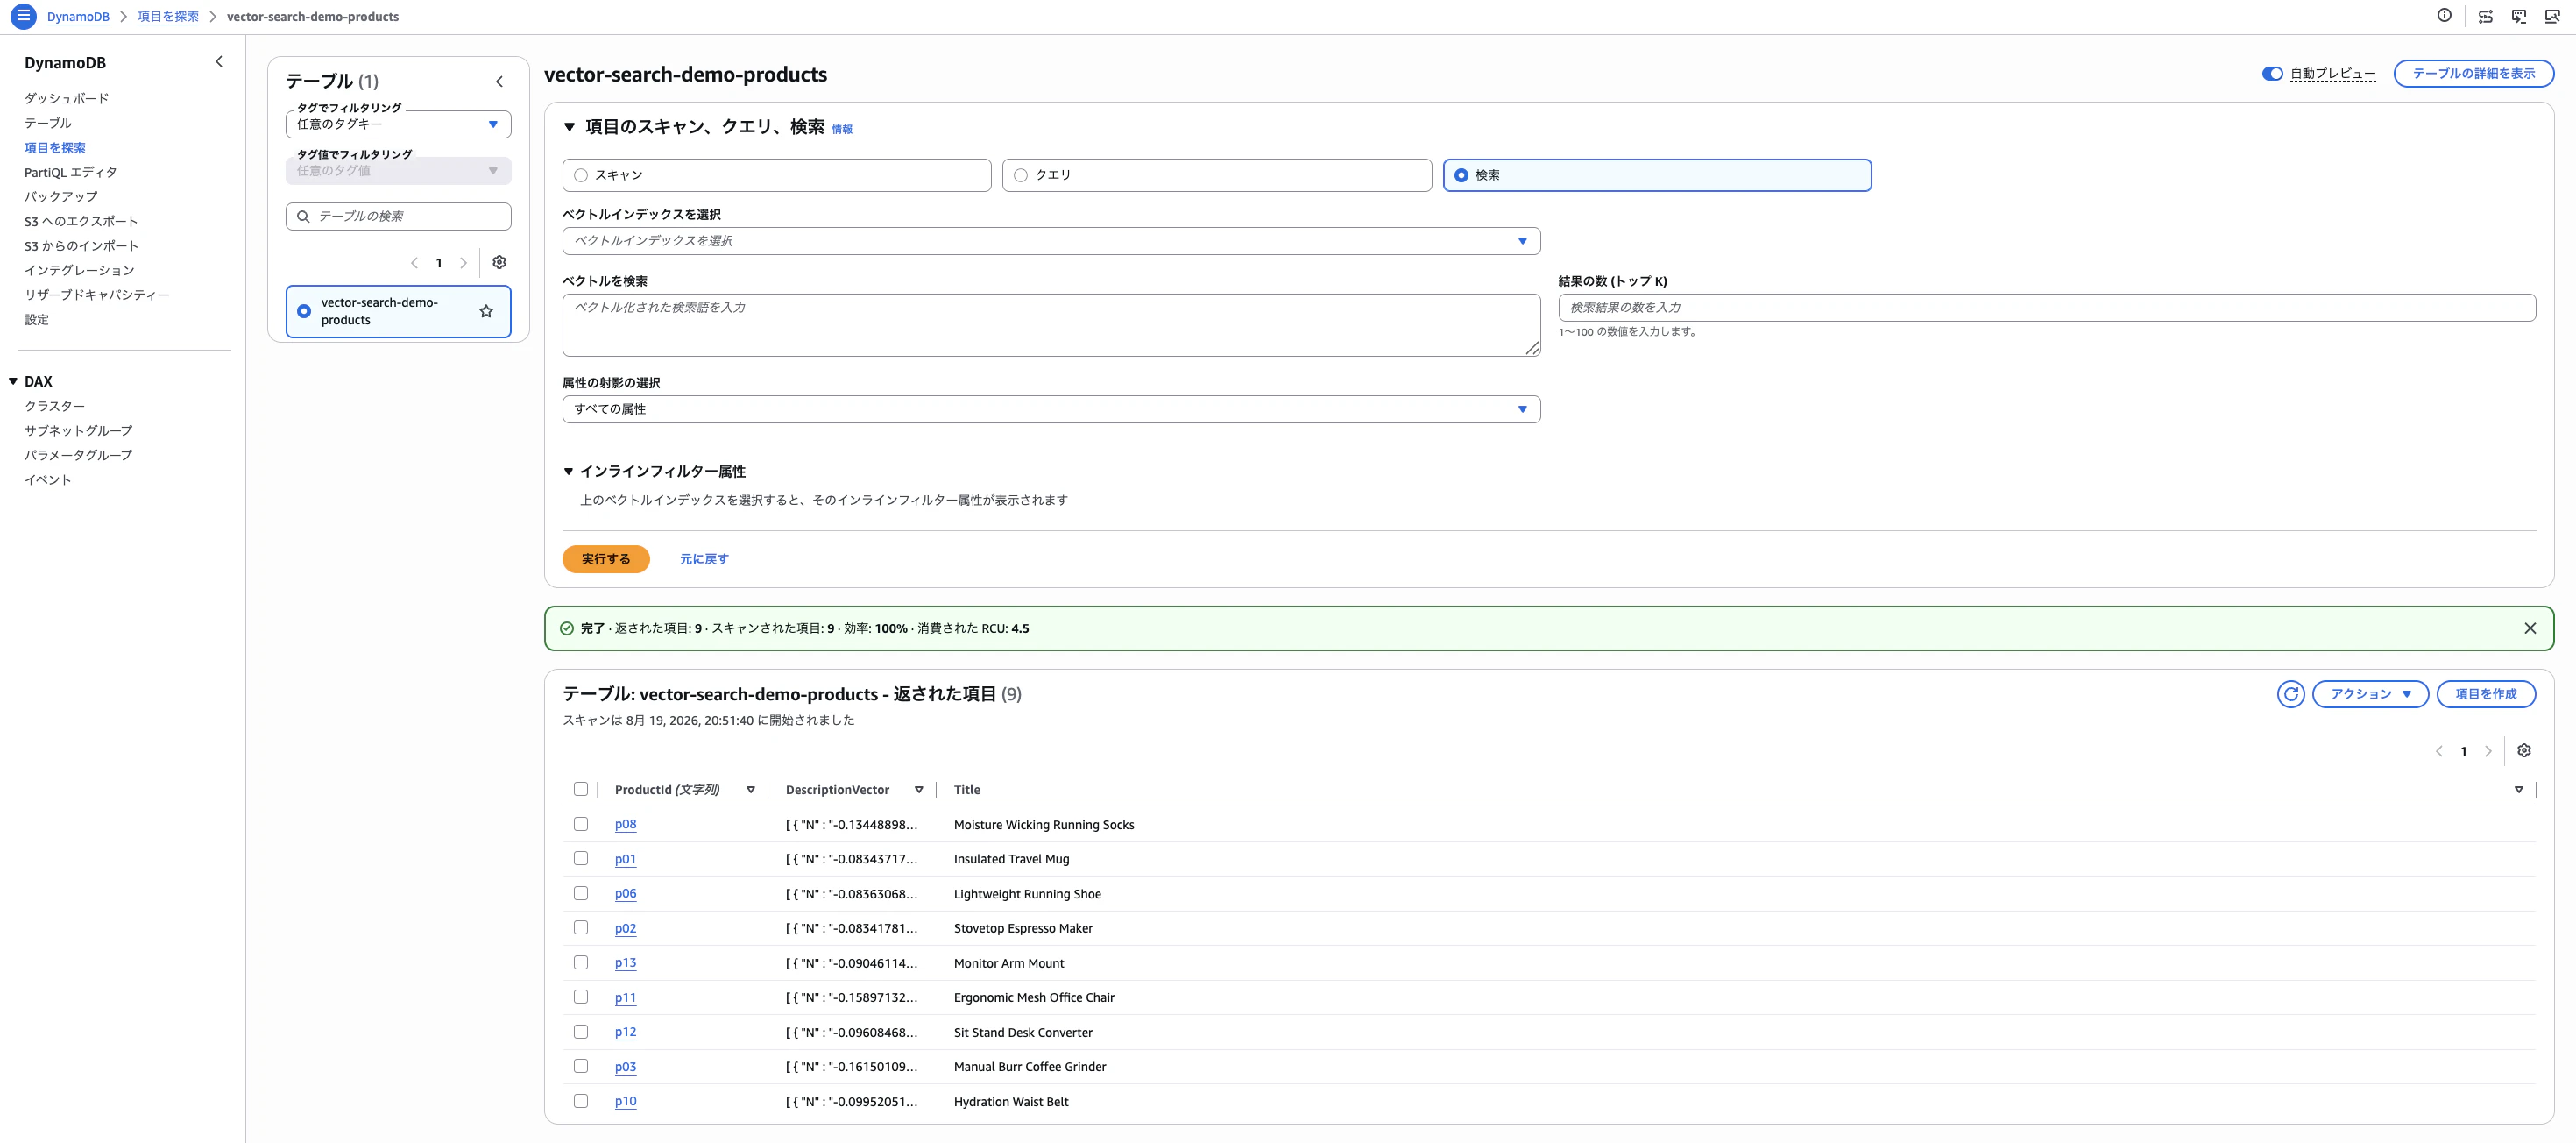Click テーブルの詳細を表示 button
The image size is (2576, 1143).
2473,73
